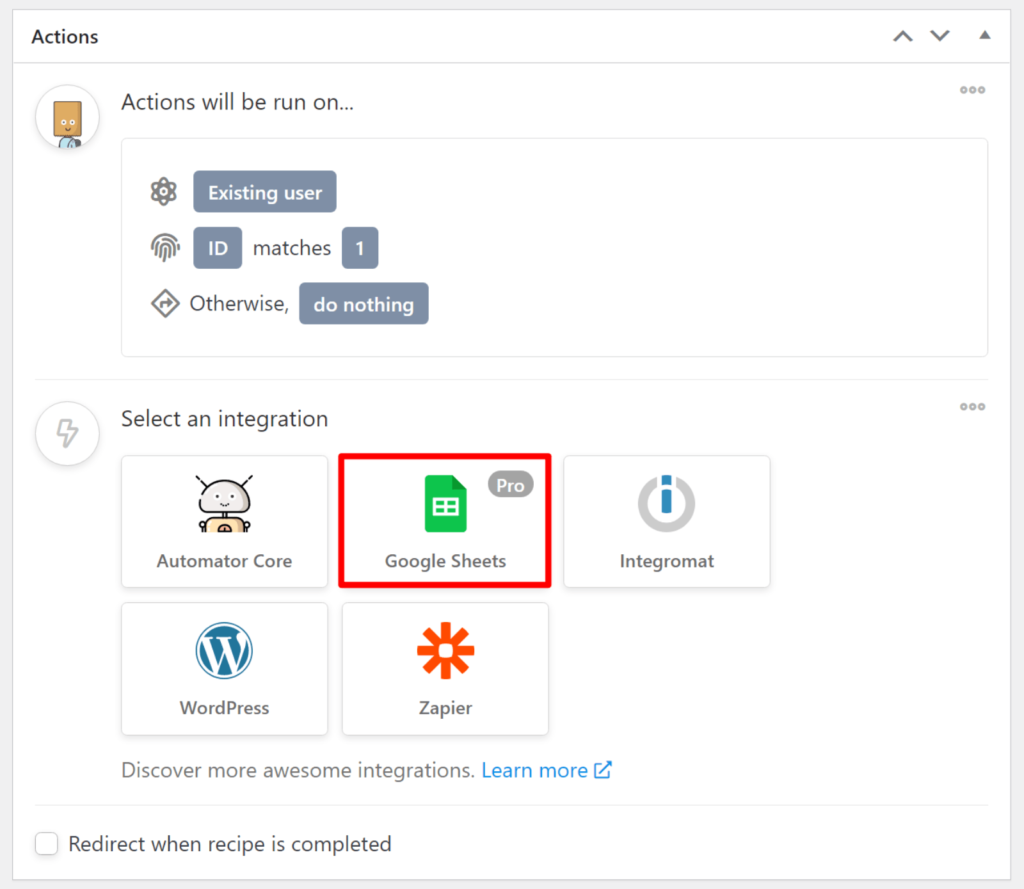1024x889 pixels.
Task: Click the user avatar circle icon
Action: [67, 118]
